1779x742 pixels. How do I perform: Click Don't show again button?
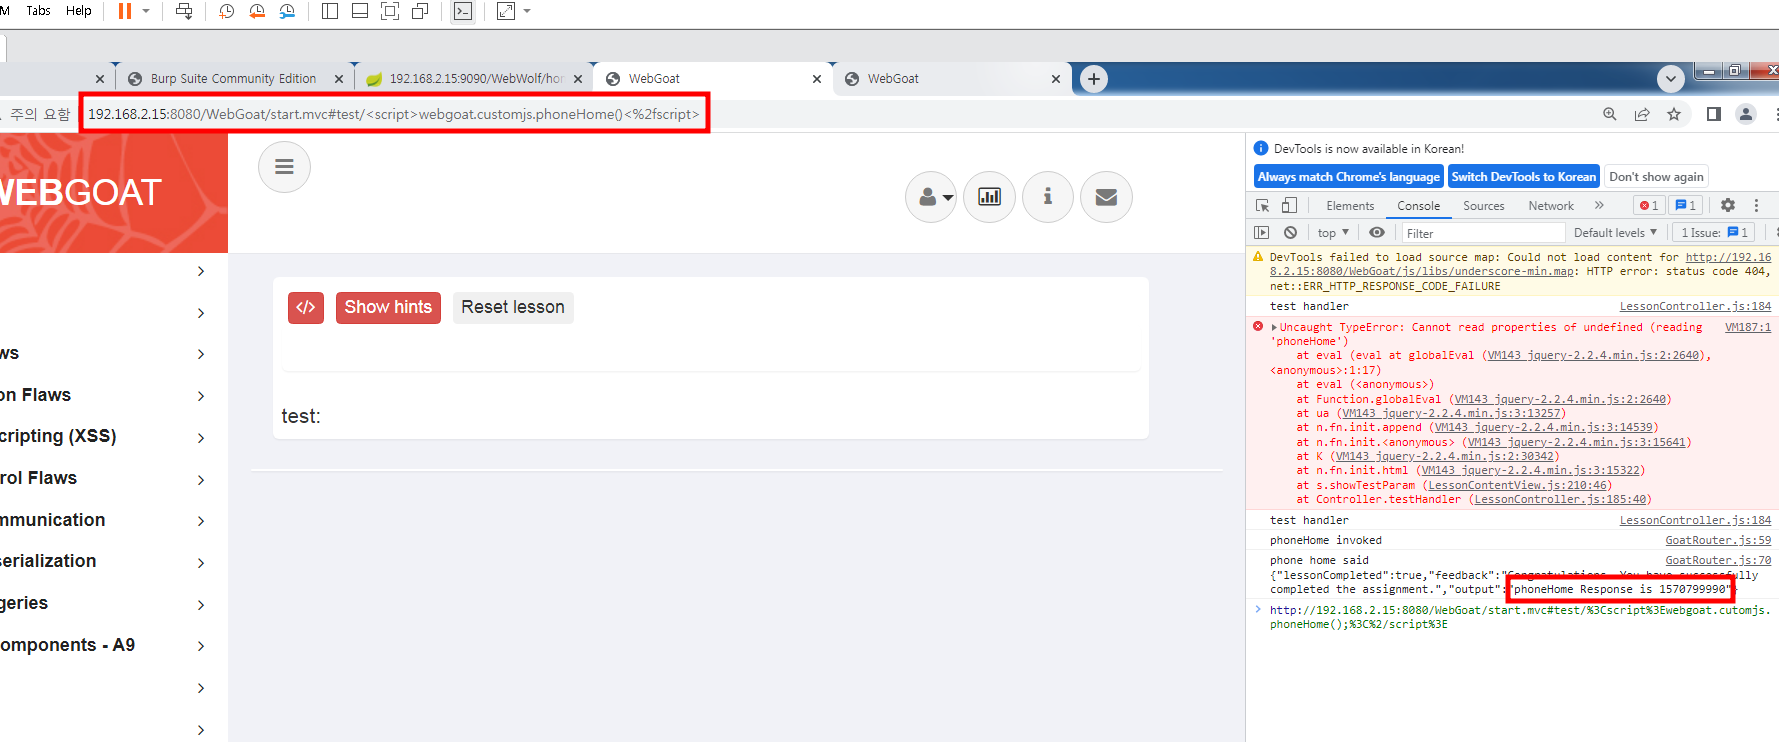[x=1656, y=177]
